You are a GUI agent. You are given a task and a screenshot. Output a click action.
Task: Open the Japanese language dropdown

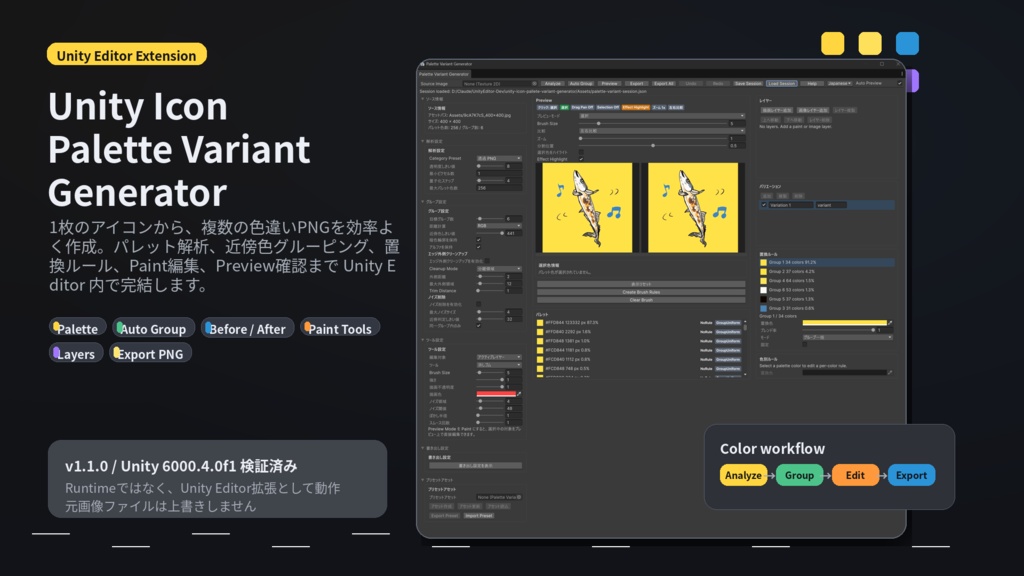tap(839, 84)
